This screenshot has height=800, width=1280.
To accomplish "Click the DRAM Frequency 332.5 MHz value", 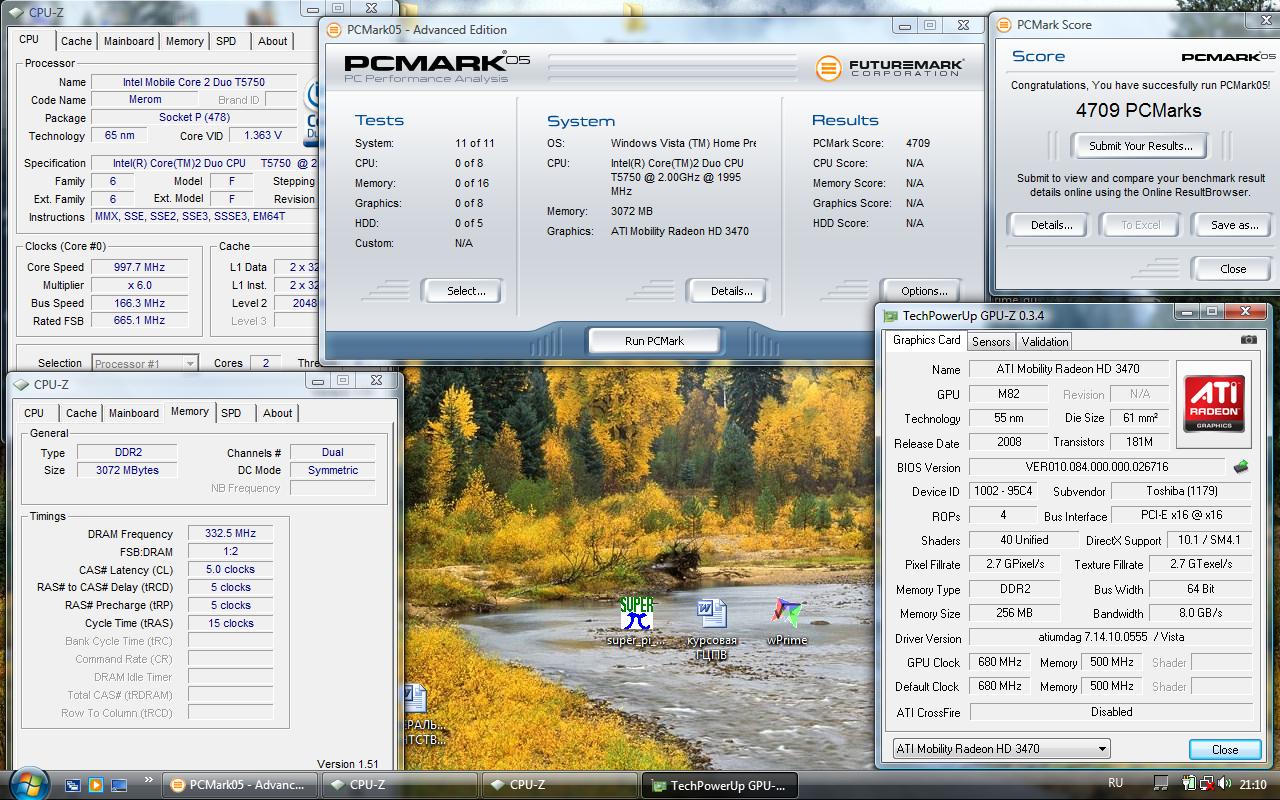I will tap(230, 534).
